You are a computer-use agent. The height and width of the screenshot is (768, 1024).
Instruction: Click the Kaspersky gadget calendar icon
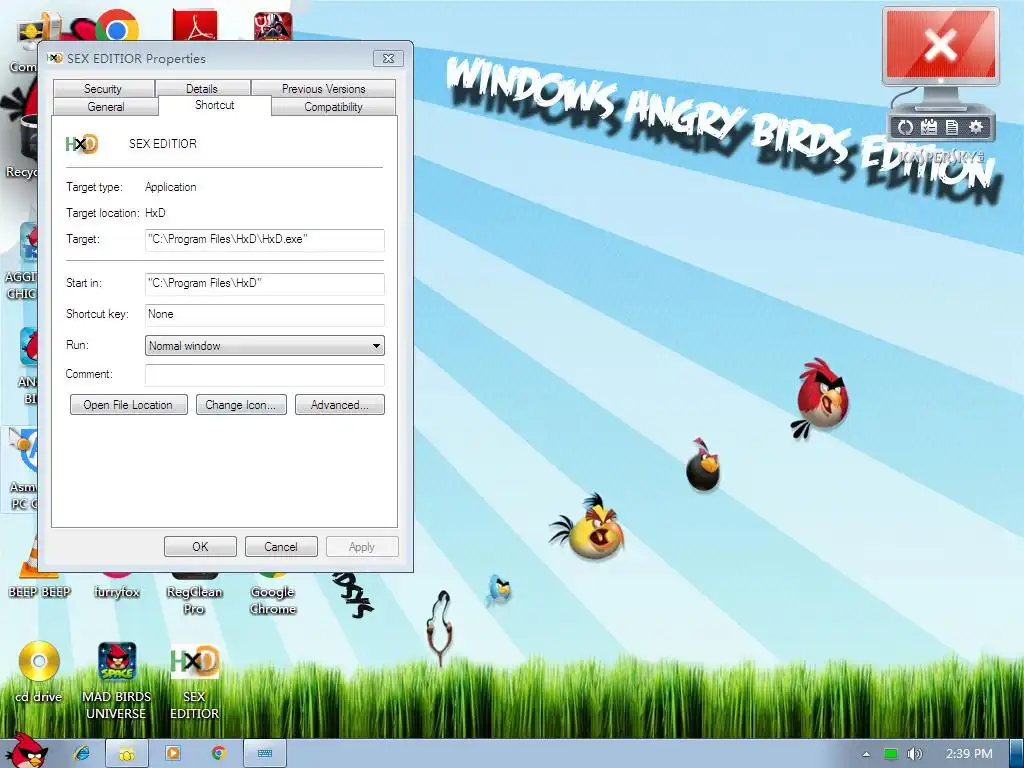929,127
